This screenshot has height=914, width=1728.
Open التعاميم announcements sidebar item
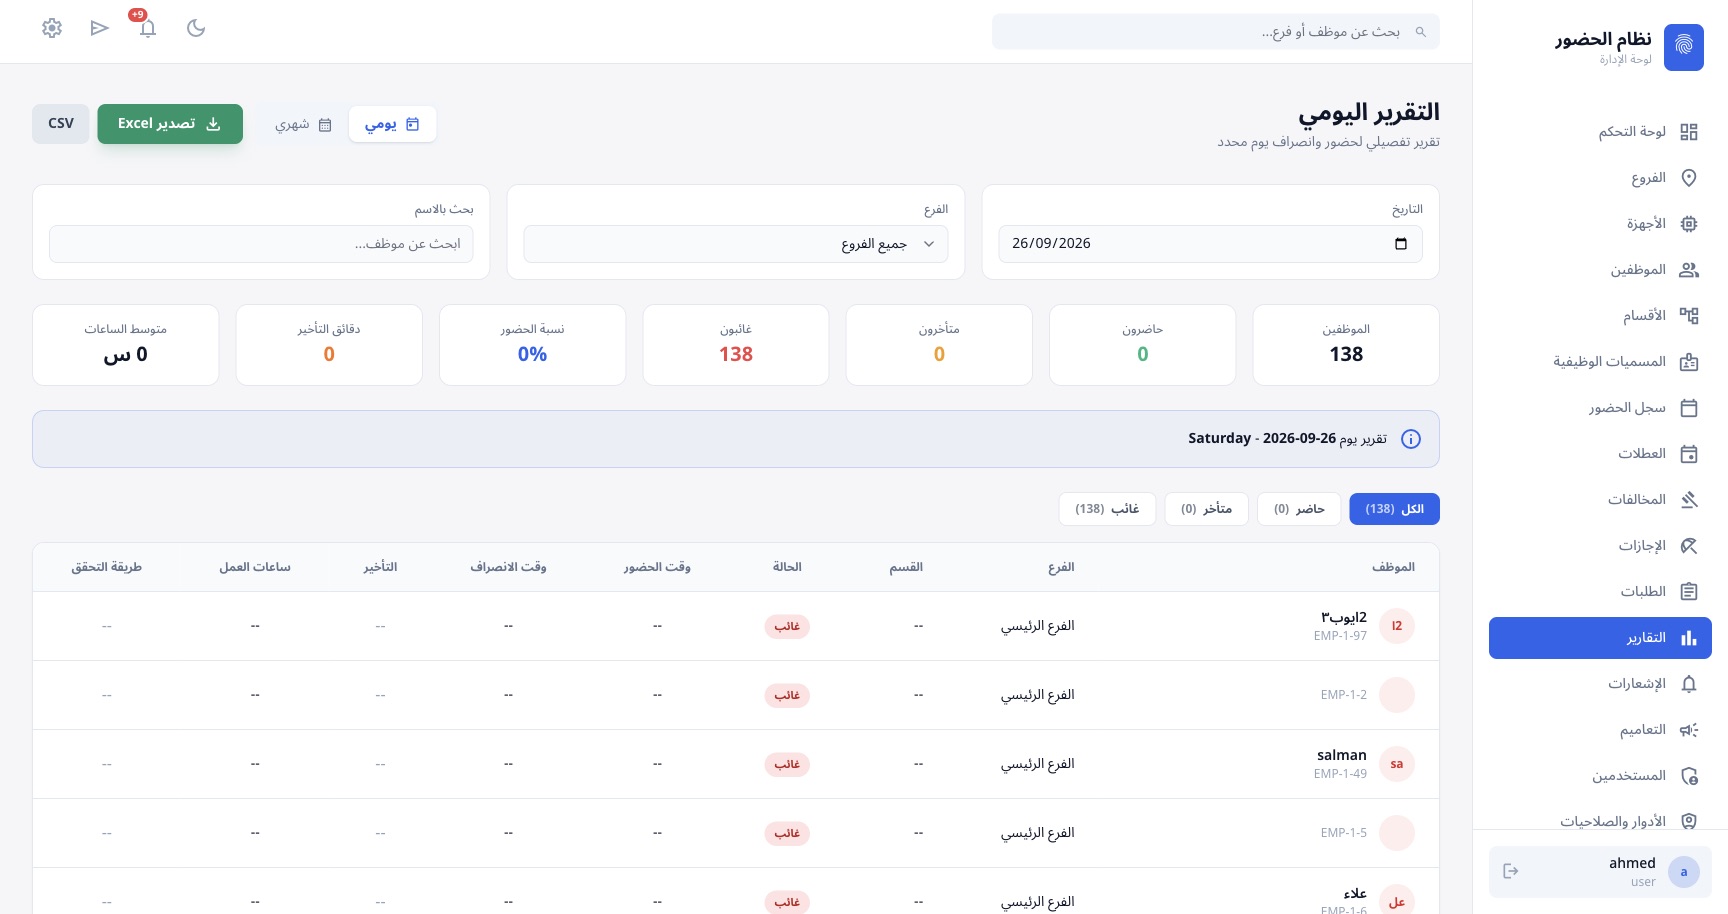[1600, 730]
